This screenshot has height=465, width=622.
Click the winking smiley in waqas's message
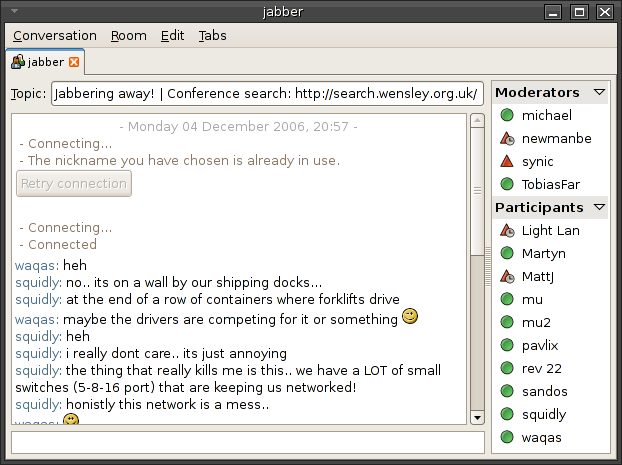click(410, 316)
